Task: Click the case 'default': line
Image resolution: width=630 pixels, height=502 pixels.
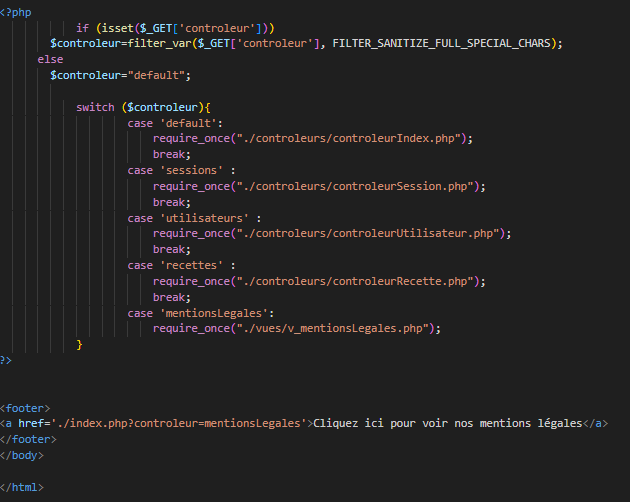Action: [175, 123]
